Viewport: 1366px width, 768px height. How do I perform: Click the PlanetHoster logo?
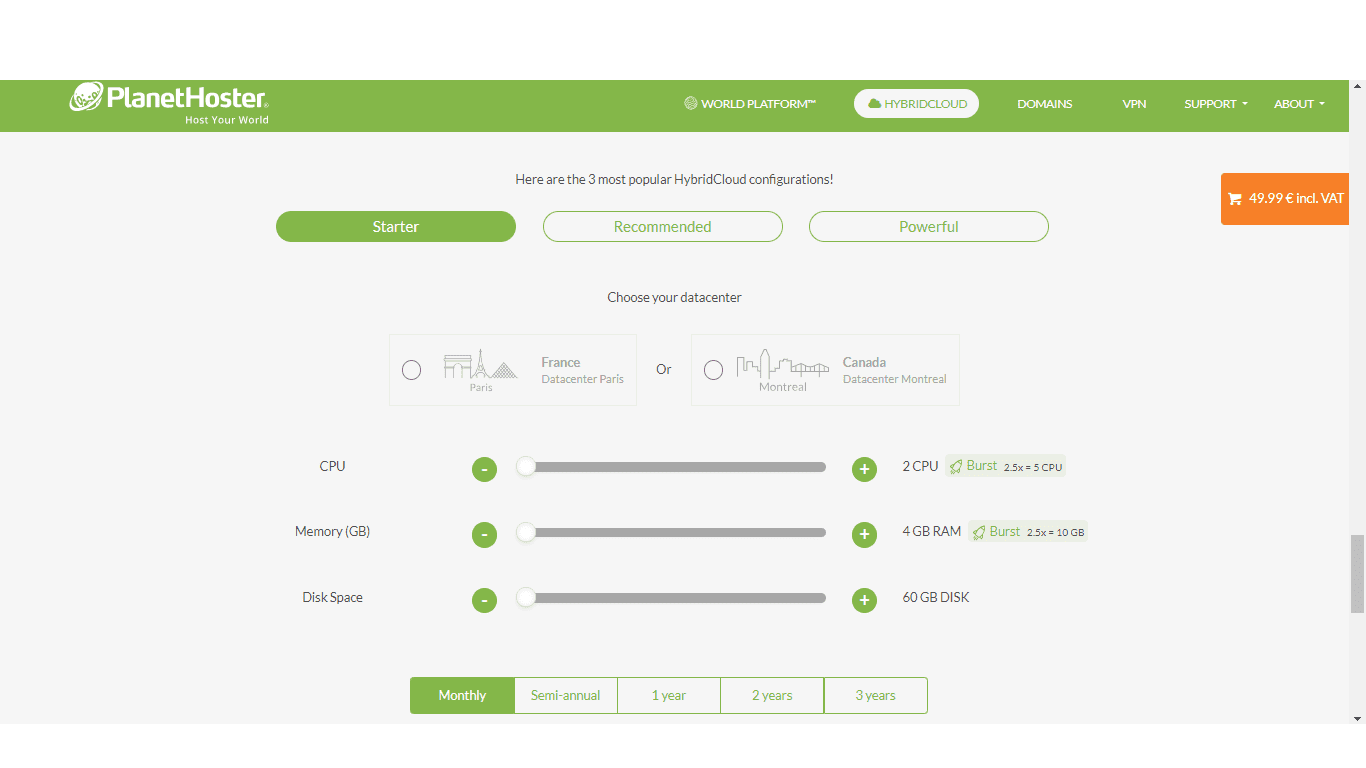pyautogui.click(x=168, y=103)
